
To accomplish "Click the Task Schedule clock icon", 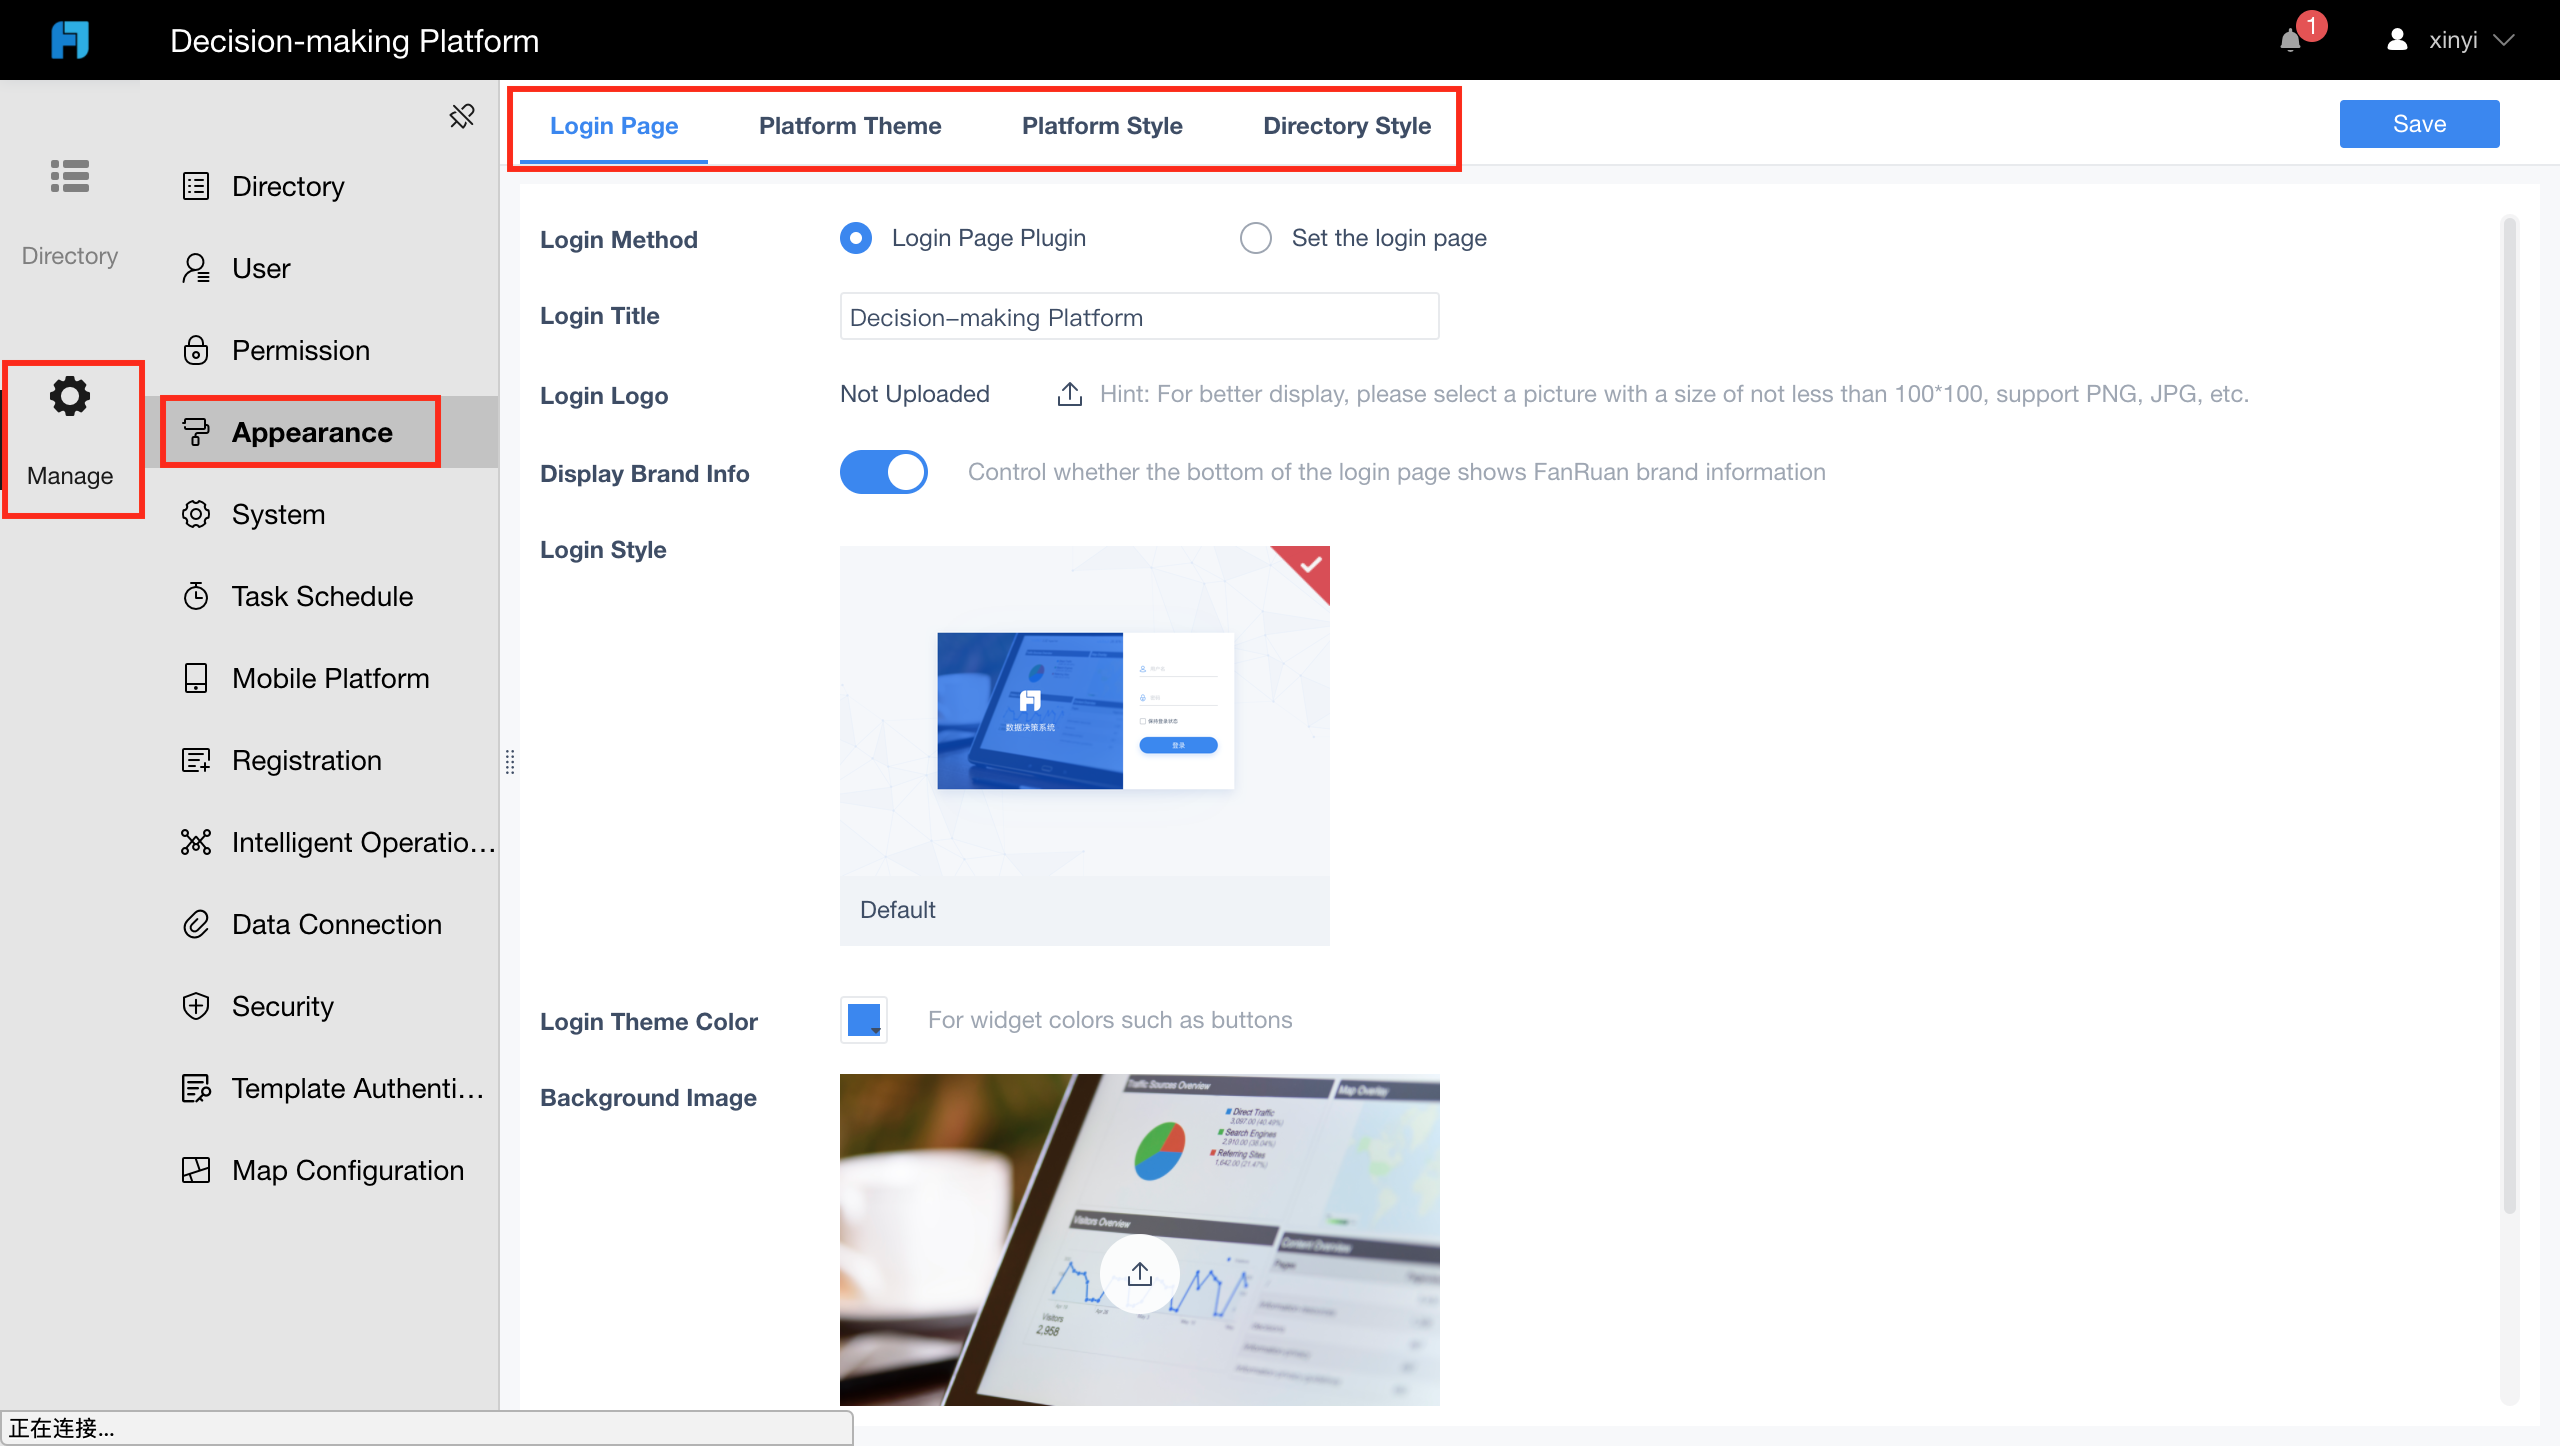I will pyautogui.click(x=195, y=595).
